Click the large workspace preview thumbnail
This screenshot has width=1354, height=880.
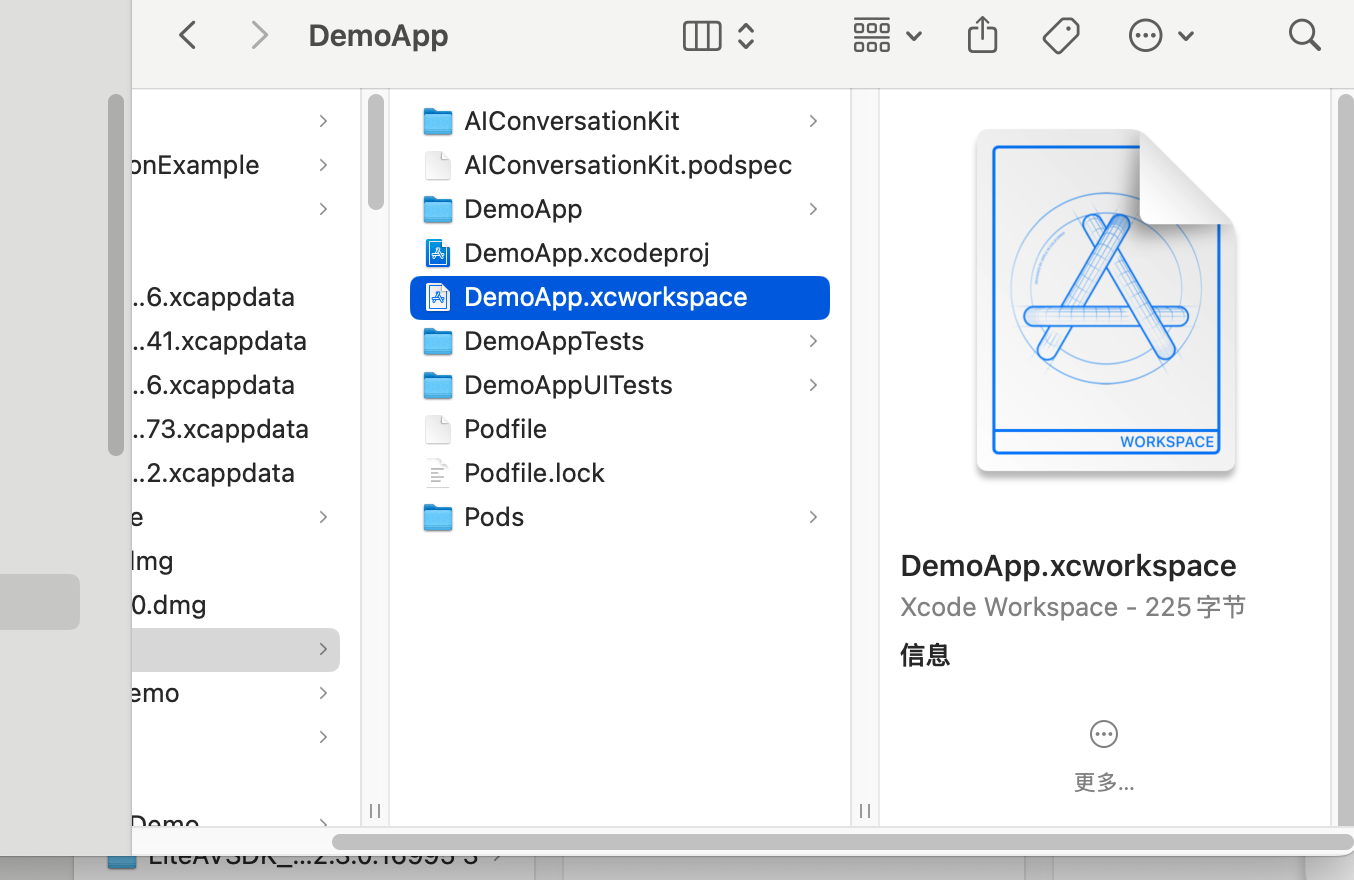(1105, 300)
